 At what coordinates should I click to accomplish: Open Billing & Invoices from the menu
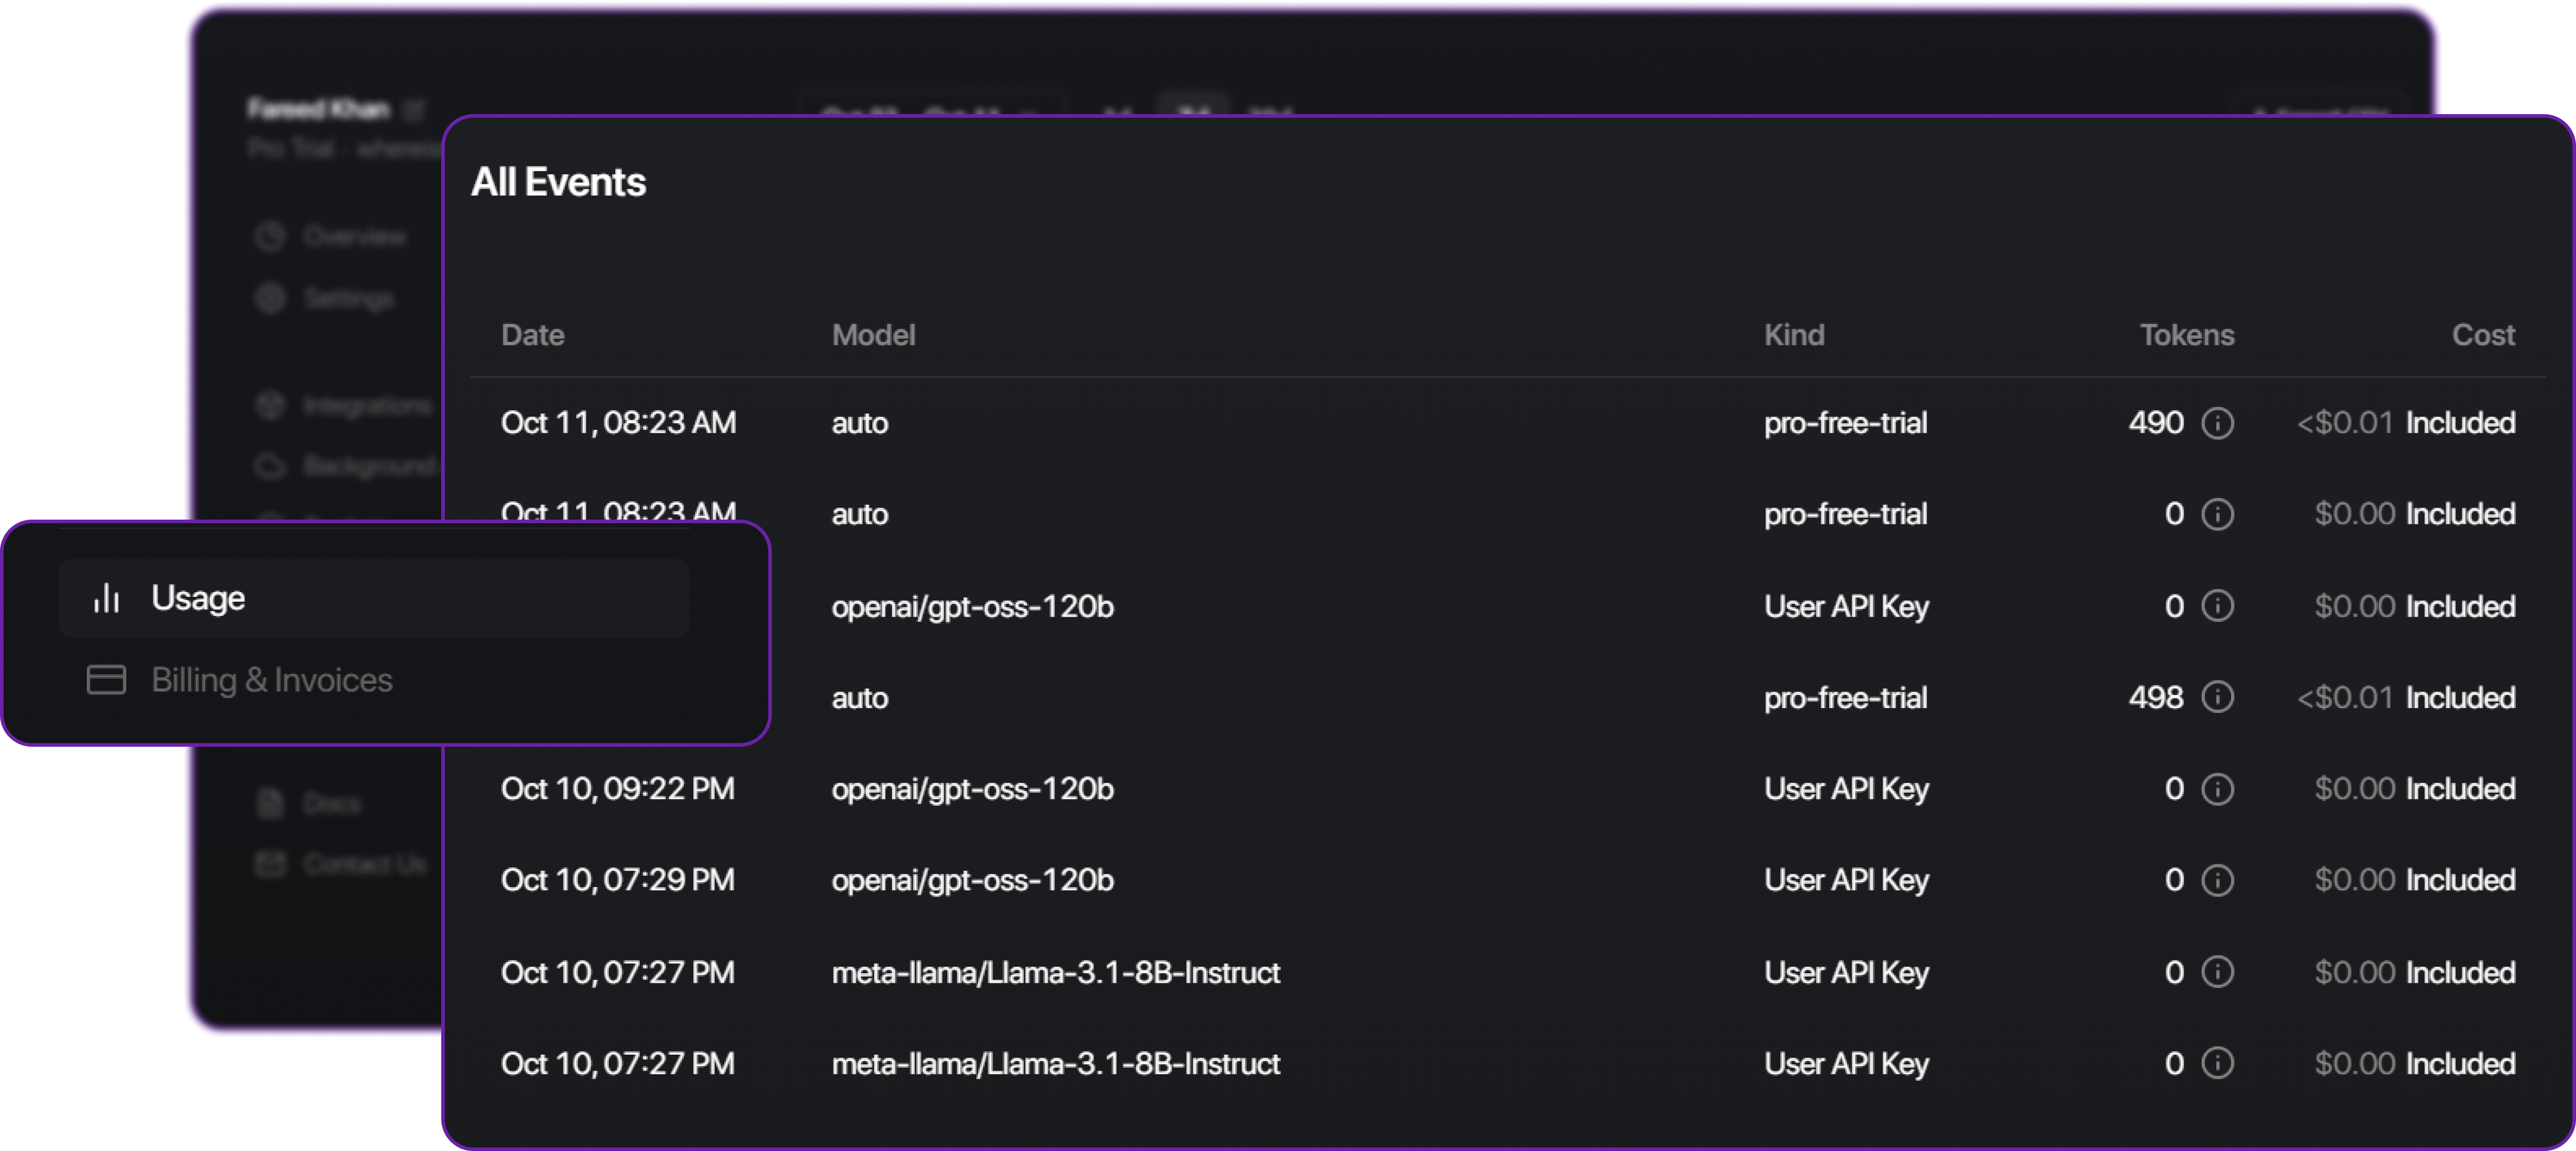272,679
